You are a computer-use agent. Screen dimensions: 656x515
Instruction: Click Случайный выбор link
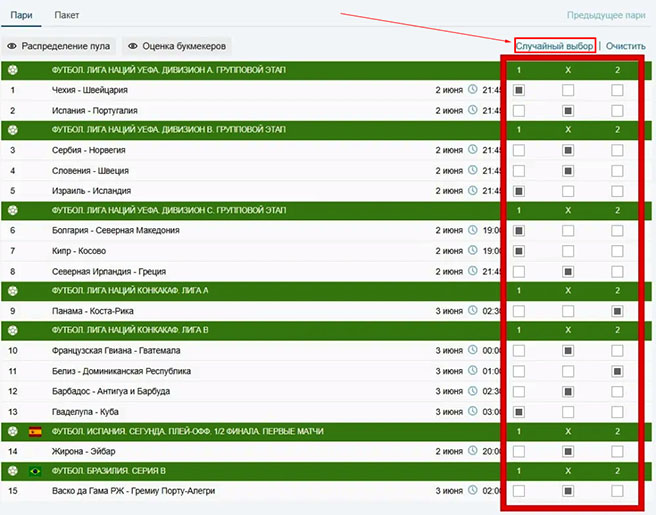[x=554, y=46]
